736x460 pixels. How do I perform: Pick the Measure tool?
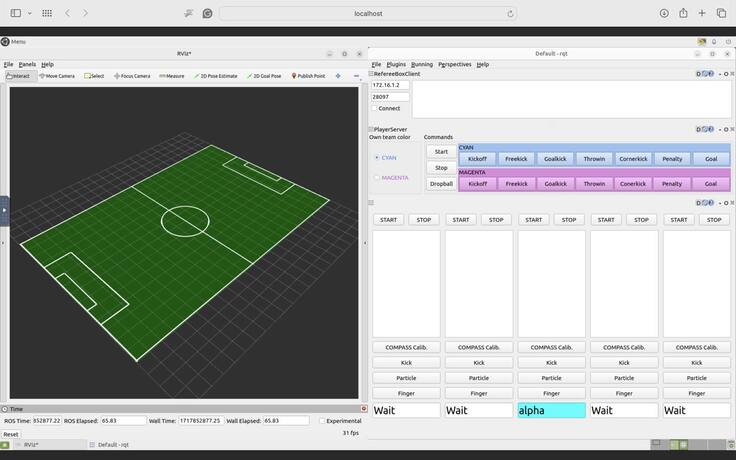tap(172, 76)
